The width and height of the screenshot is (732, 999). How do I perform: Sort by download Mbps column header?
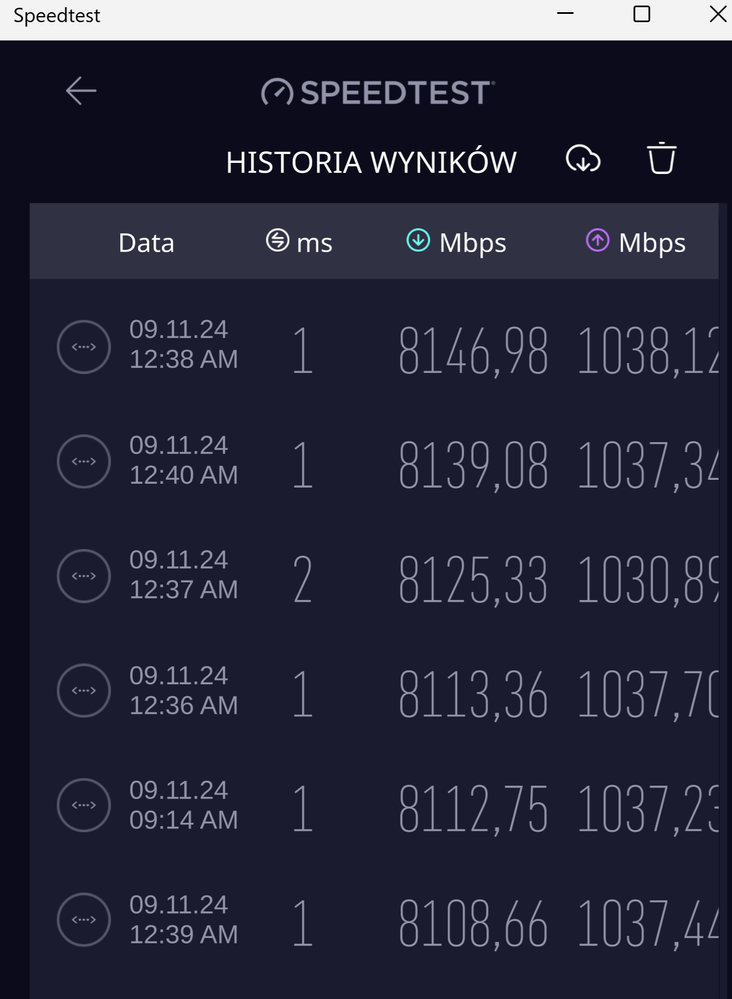coord(456,242)
